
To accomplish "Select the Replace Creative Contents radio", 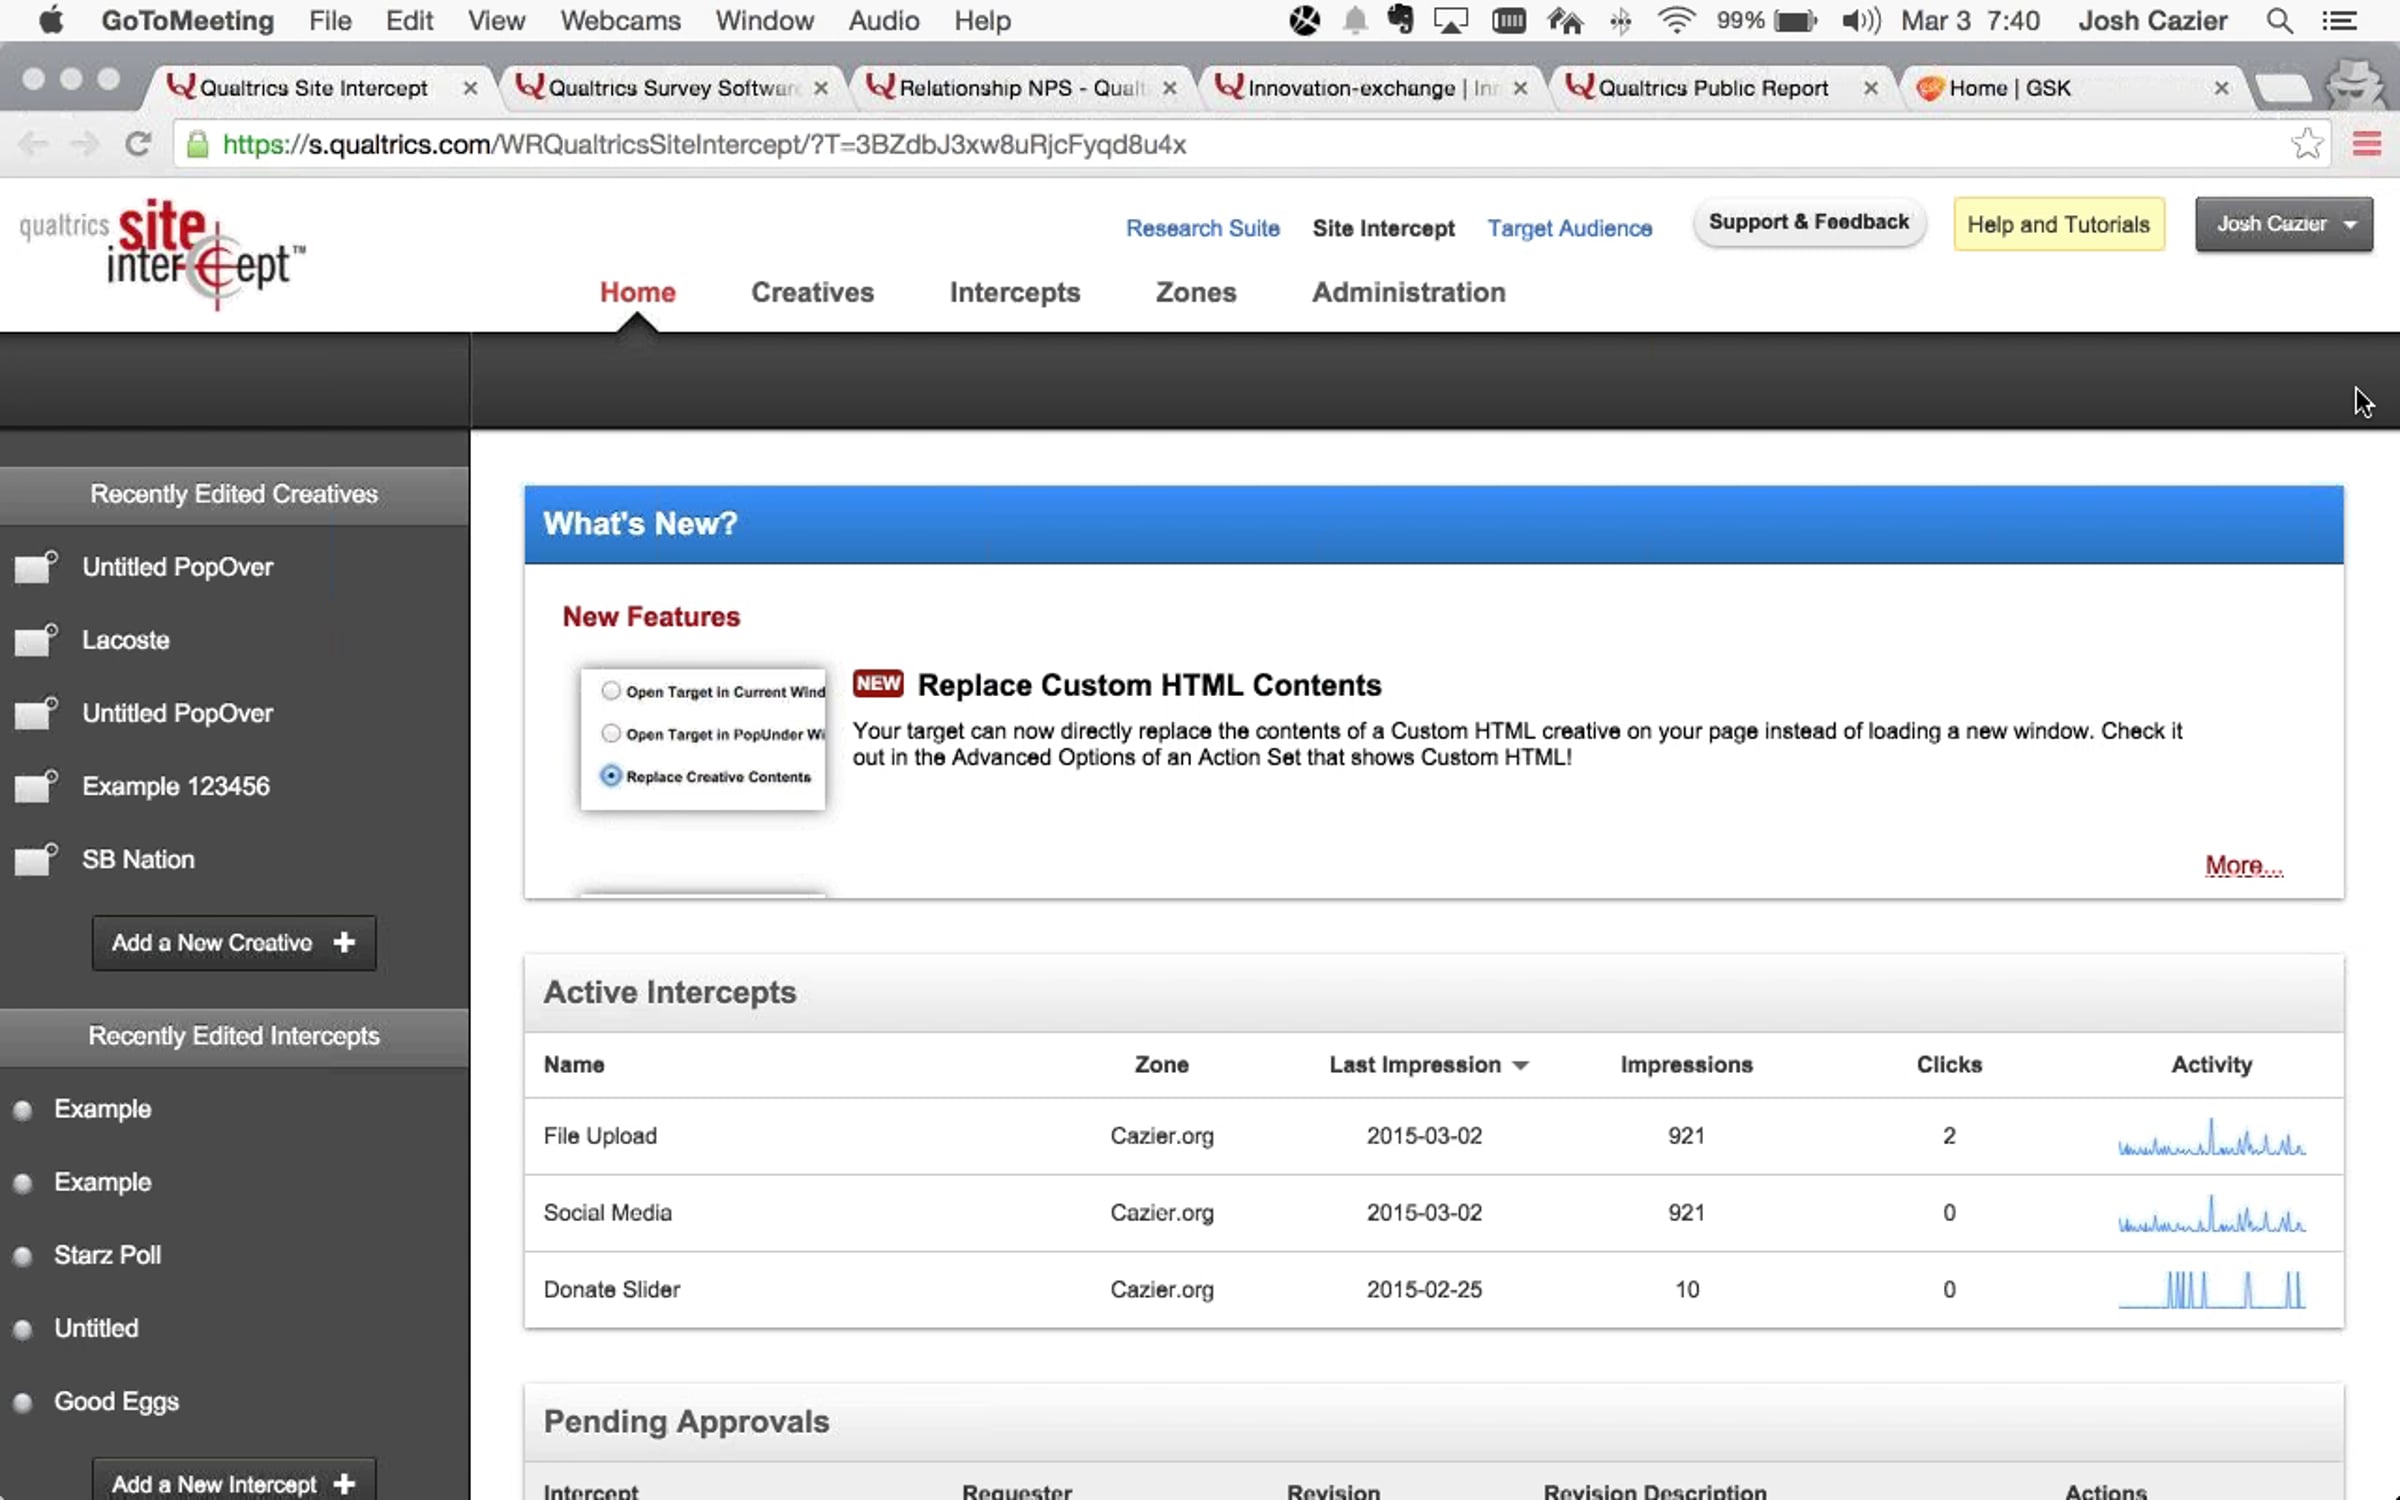I will coord(611,776).
